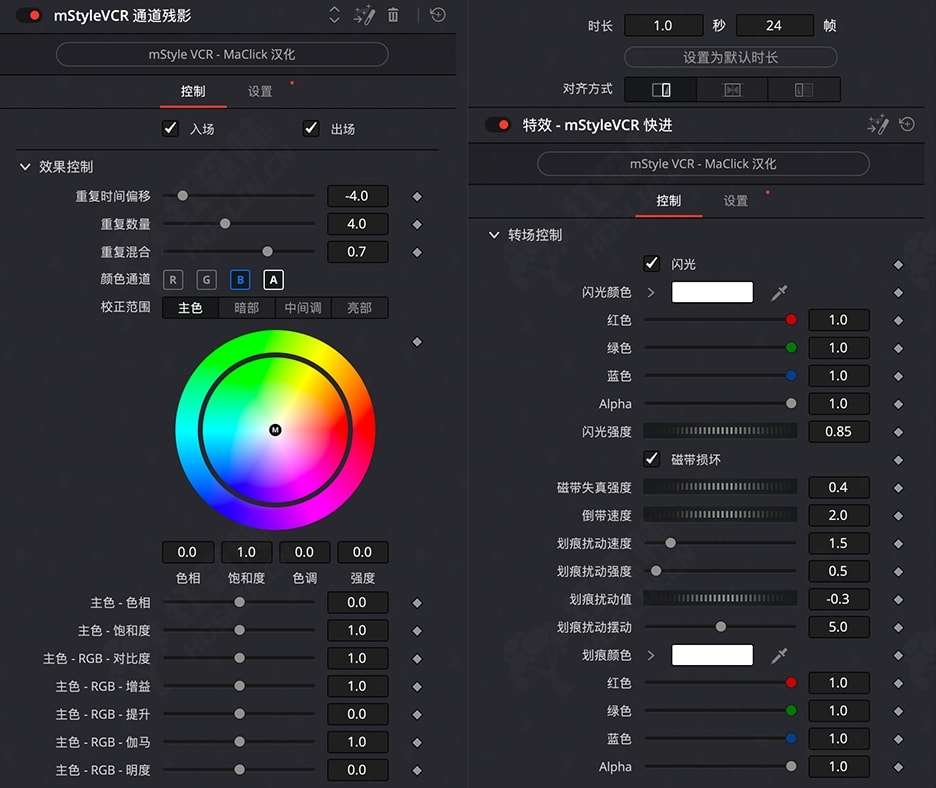This screenshot has width=936, height=788.
Task: Collapse the 效果控制 section
Action: coord(26,167)
